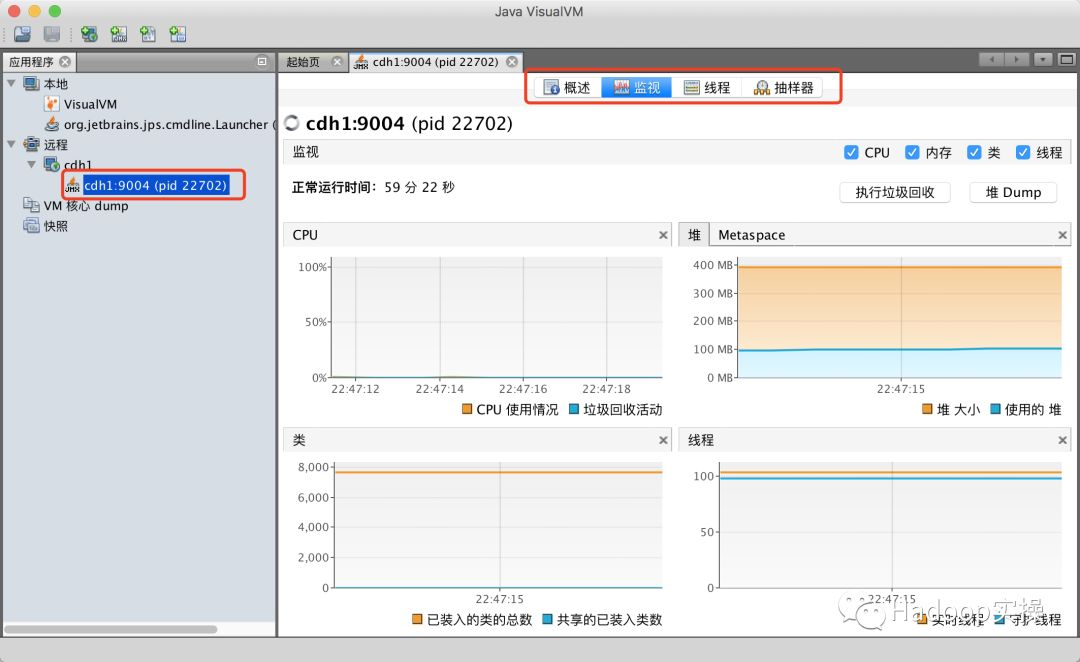Screen dimensions: 1080x662
Task: Click the refresh spinner icon beside cdh1:9004 title
Action: [292, 123]
